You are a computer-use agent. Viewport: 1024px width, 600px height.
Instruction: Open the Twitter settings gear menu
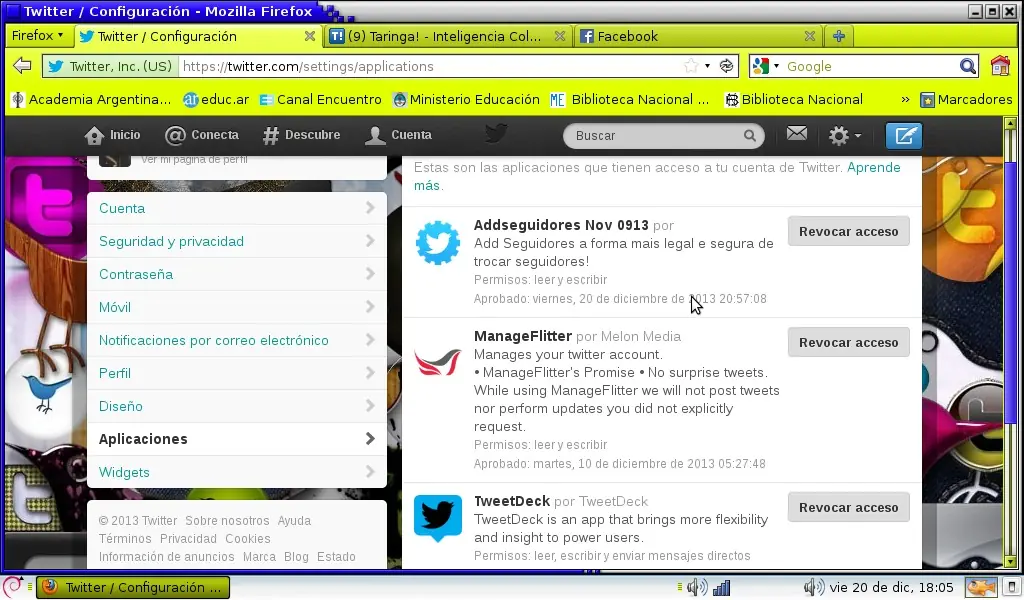click(x=844, y=135)
